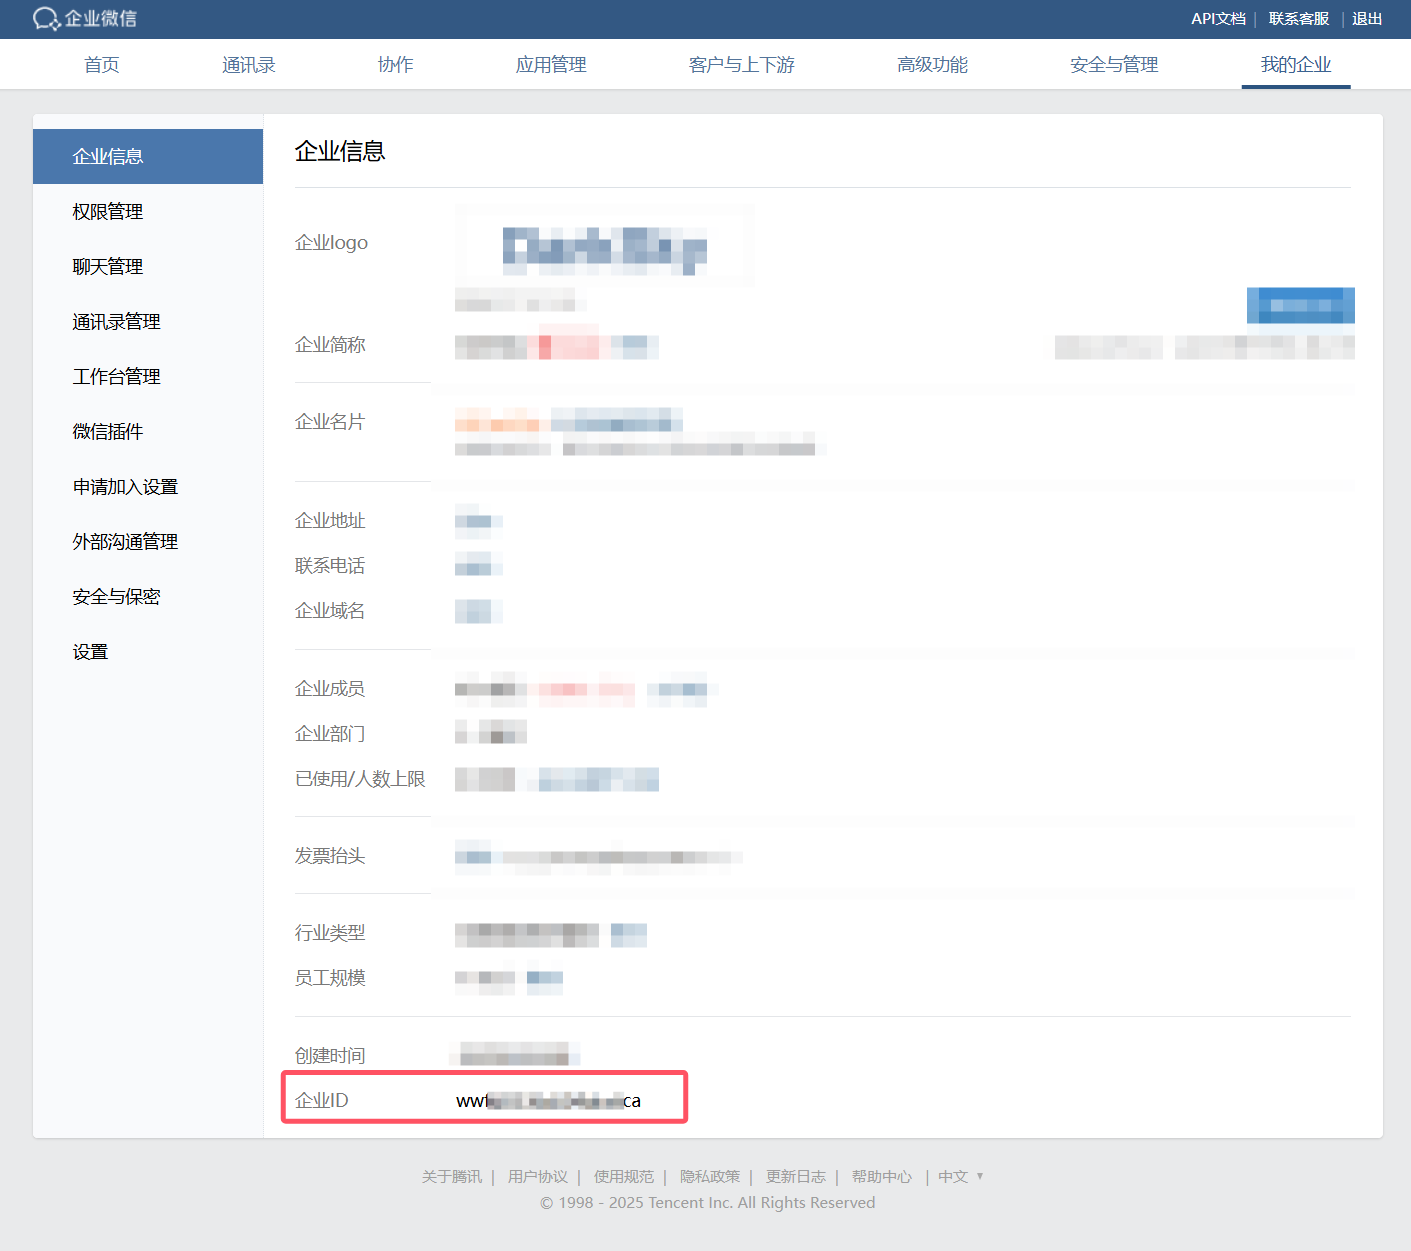This screenshot has width=1411, height=1251.
Task: Click the API文档 link
Action: 1217,19
